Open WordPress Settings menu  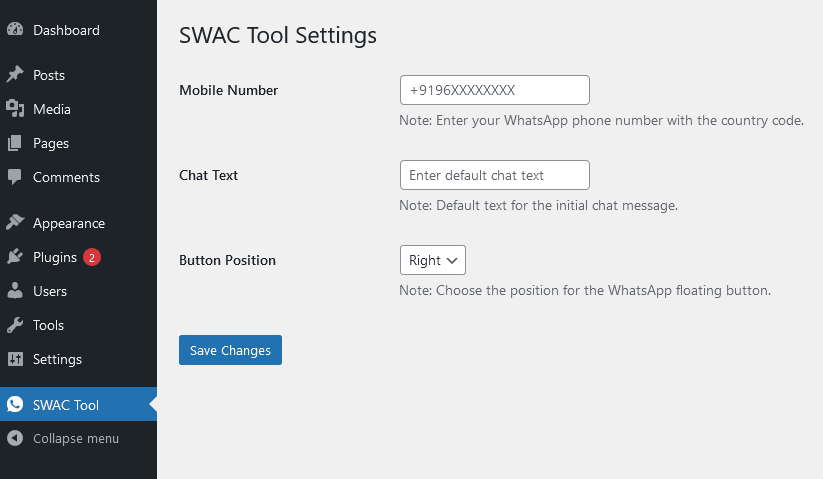click(78, 359)
